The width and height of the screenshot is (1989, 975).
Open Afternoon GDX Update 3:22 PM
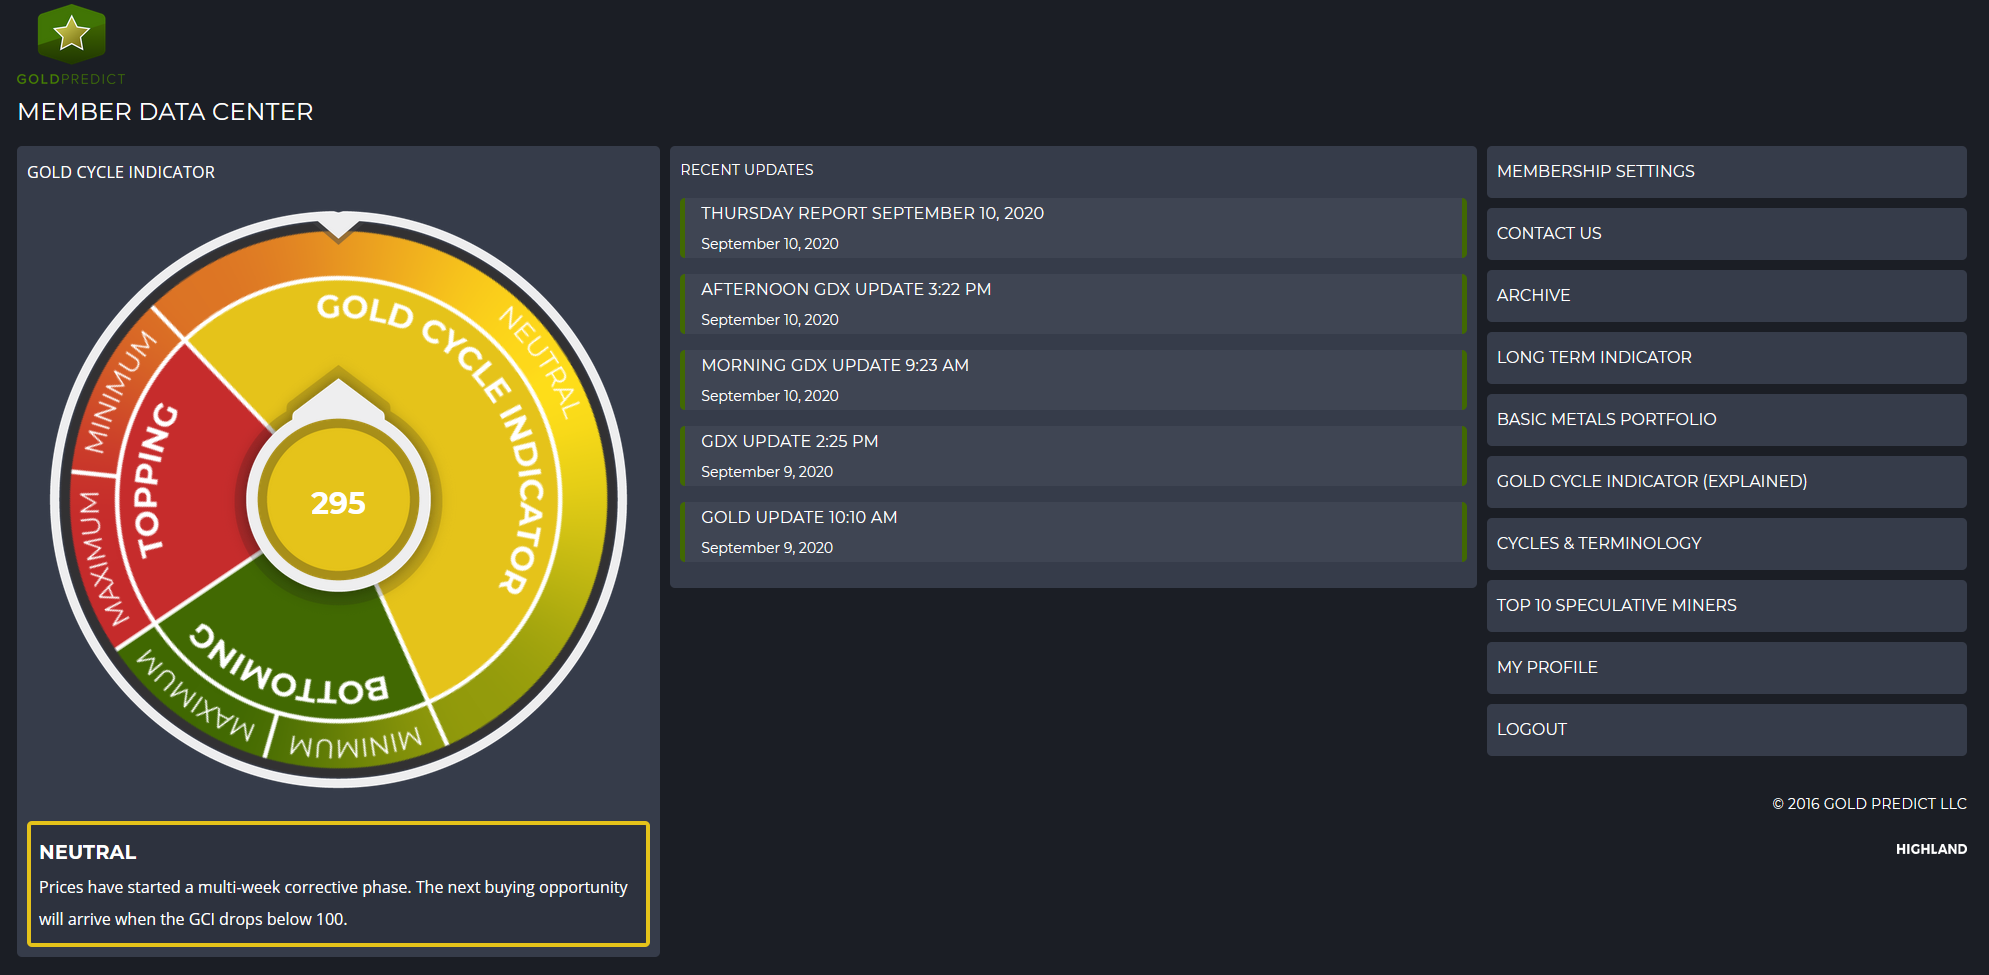845,290
